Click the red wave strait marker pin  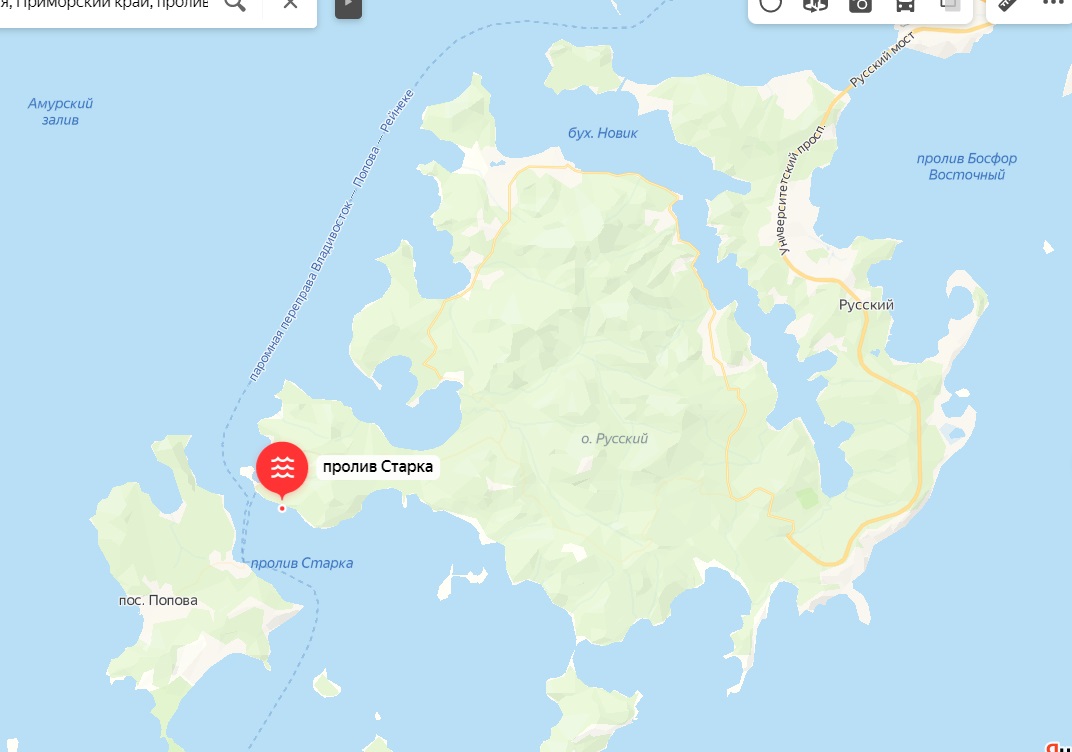point(282,470)
